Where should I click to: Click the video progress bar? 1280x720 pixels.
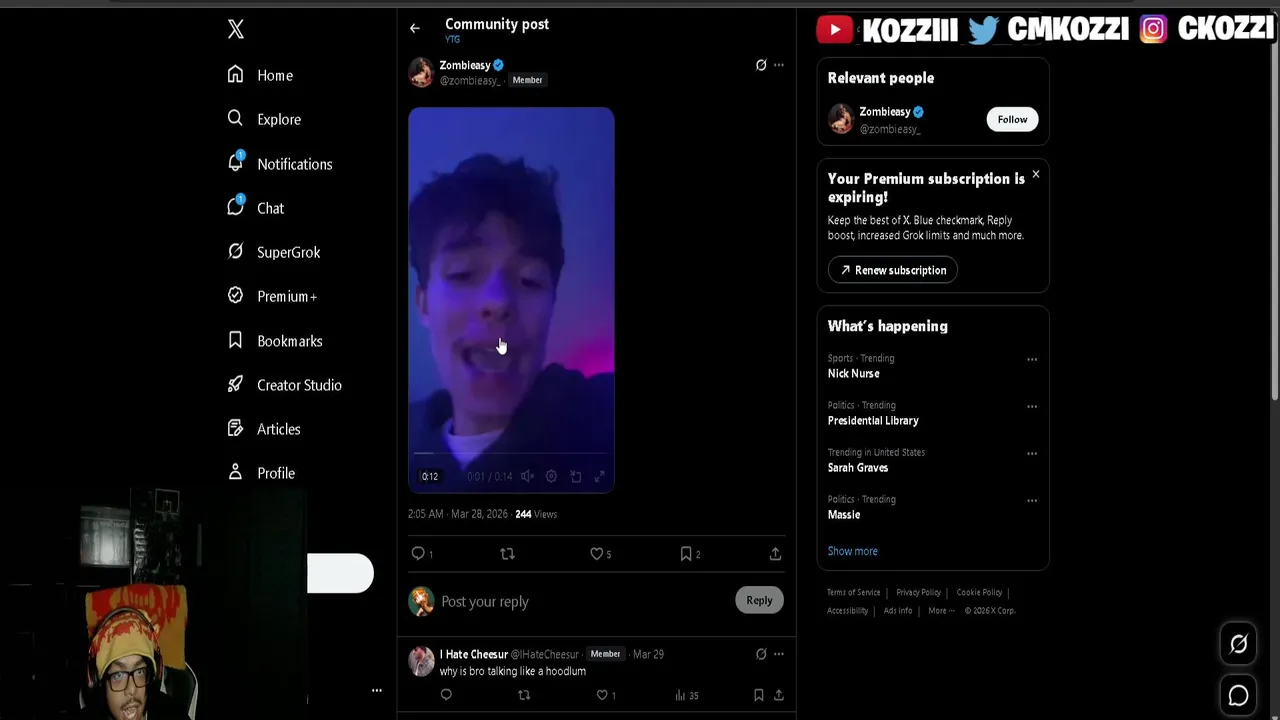[x=511, y=453]
